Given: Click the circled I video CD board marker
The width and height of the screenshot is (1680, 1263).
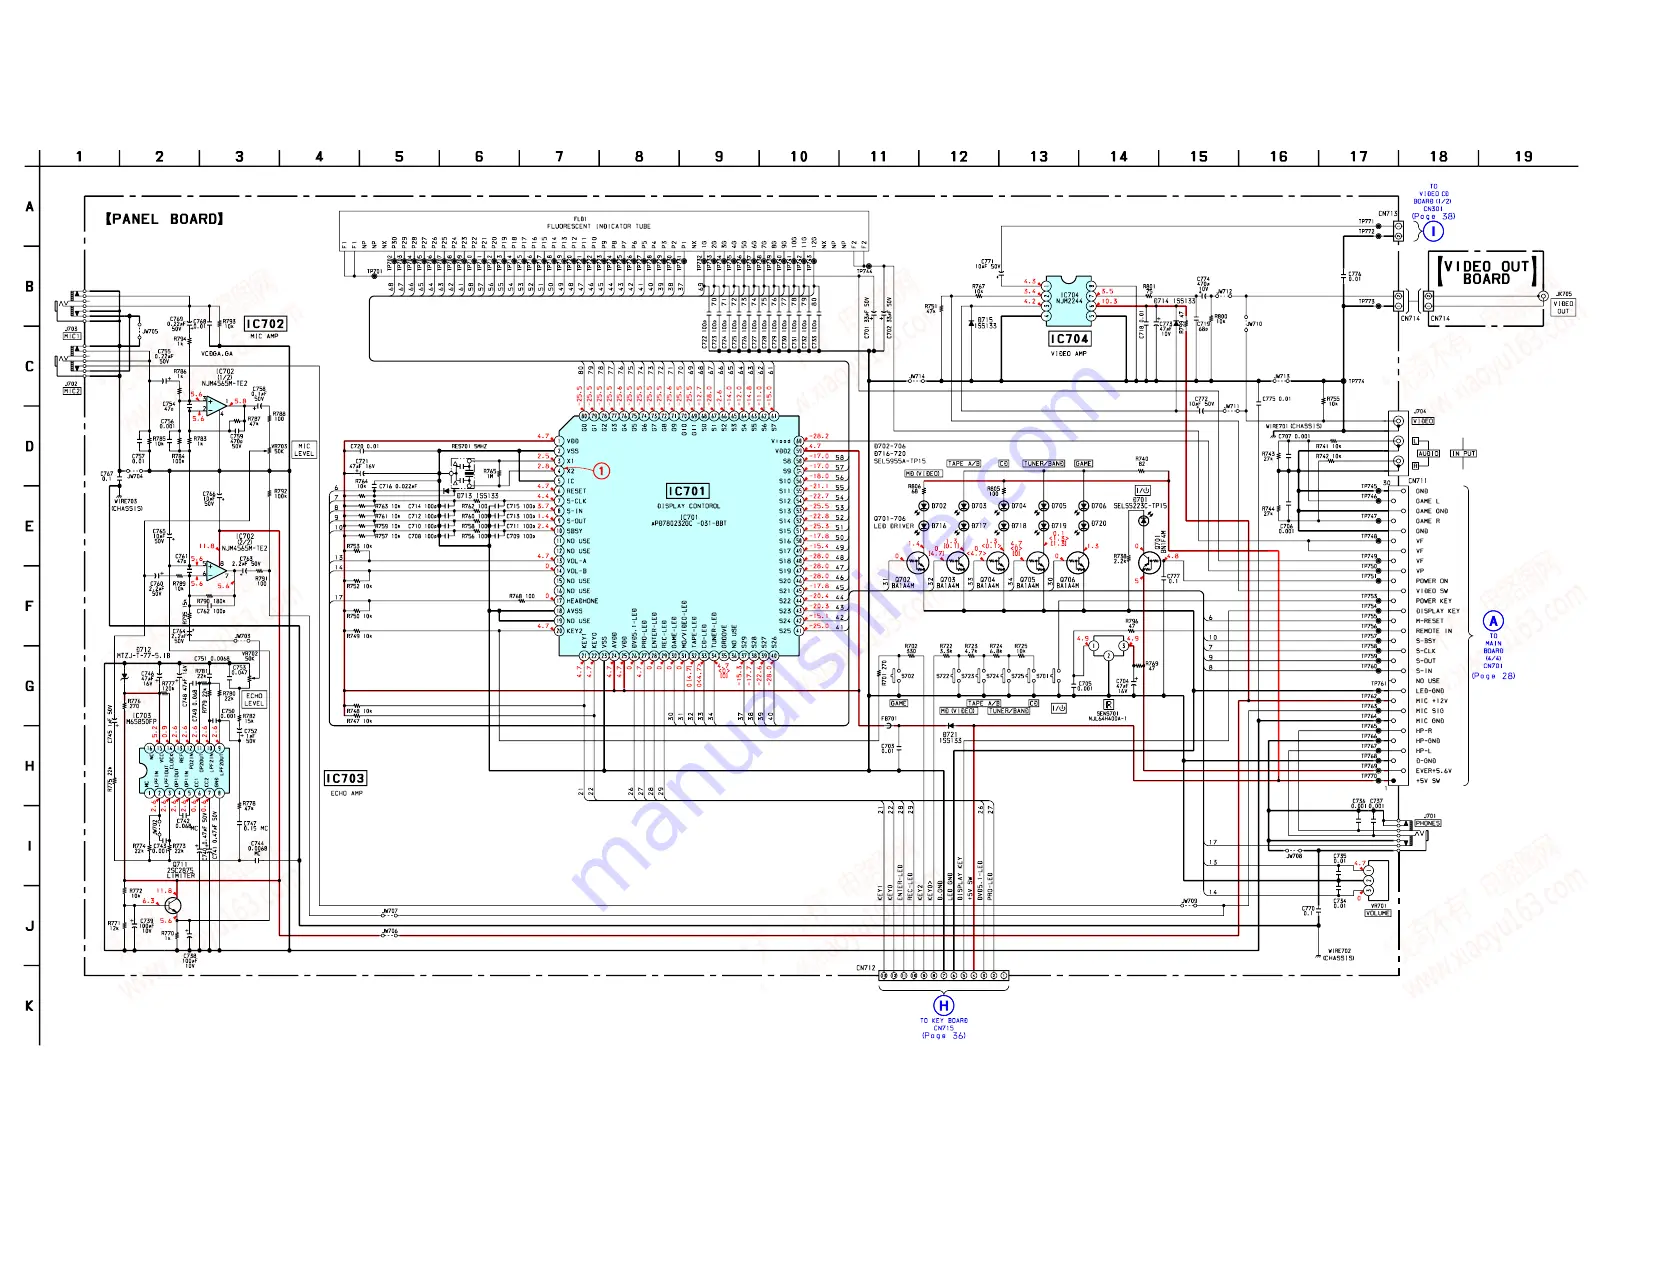Looking at the screenshot, I should (x=1433, y=231).
